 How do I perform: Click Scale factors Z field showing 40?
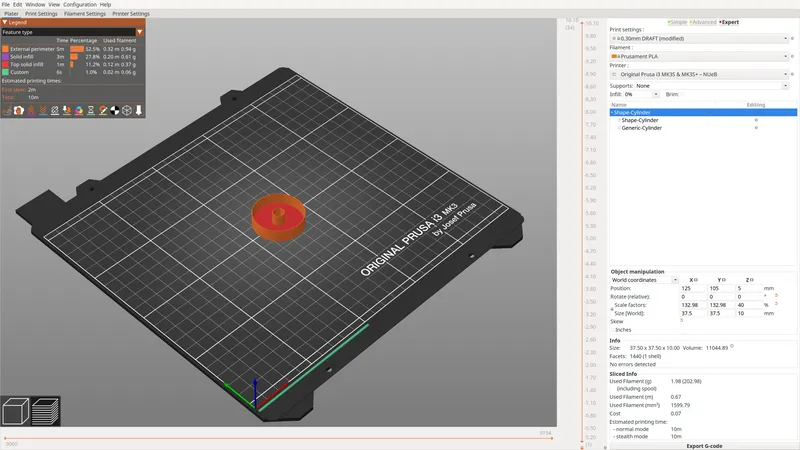(x=749, y=305)
